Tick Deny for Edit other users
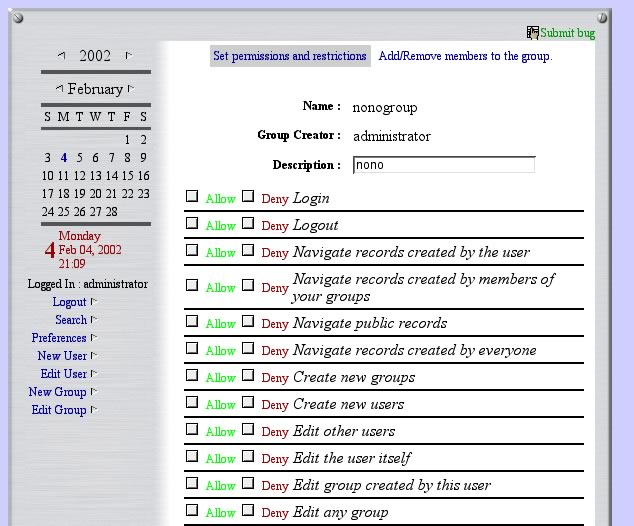This screenshot has width=634, height=526. (248, 430)
